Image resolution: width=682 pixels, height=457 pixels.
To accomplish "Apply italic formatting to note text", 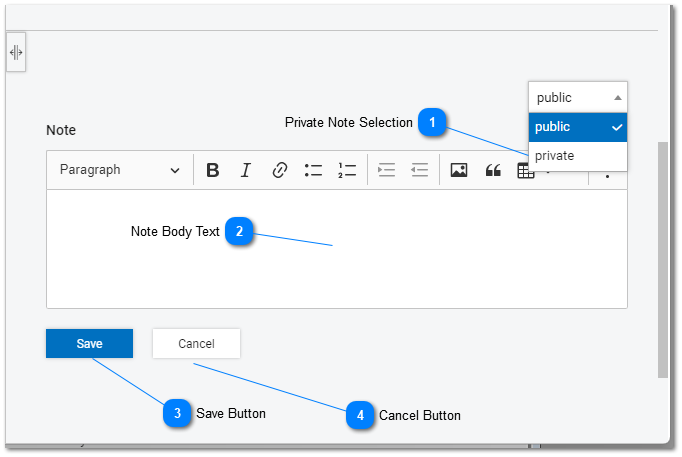I will point(246,170).
